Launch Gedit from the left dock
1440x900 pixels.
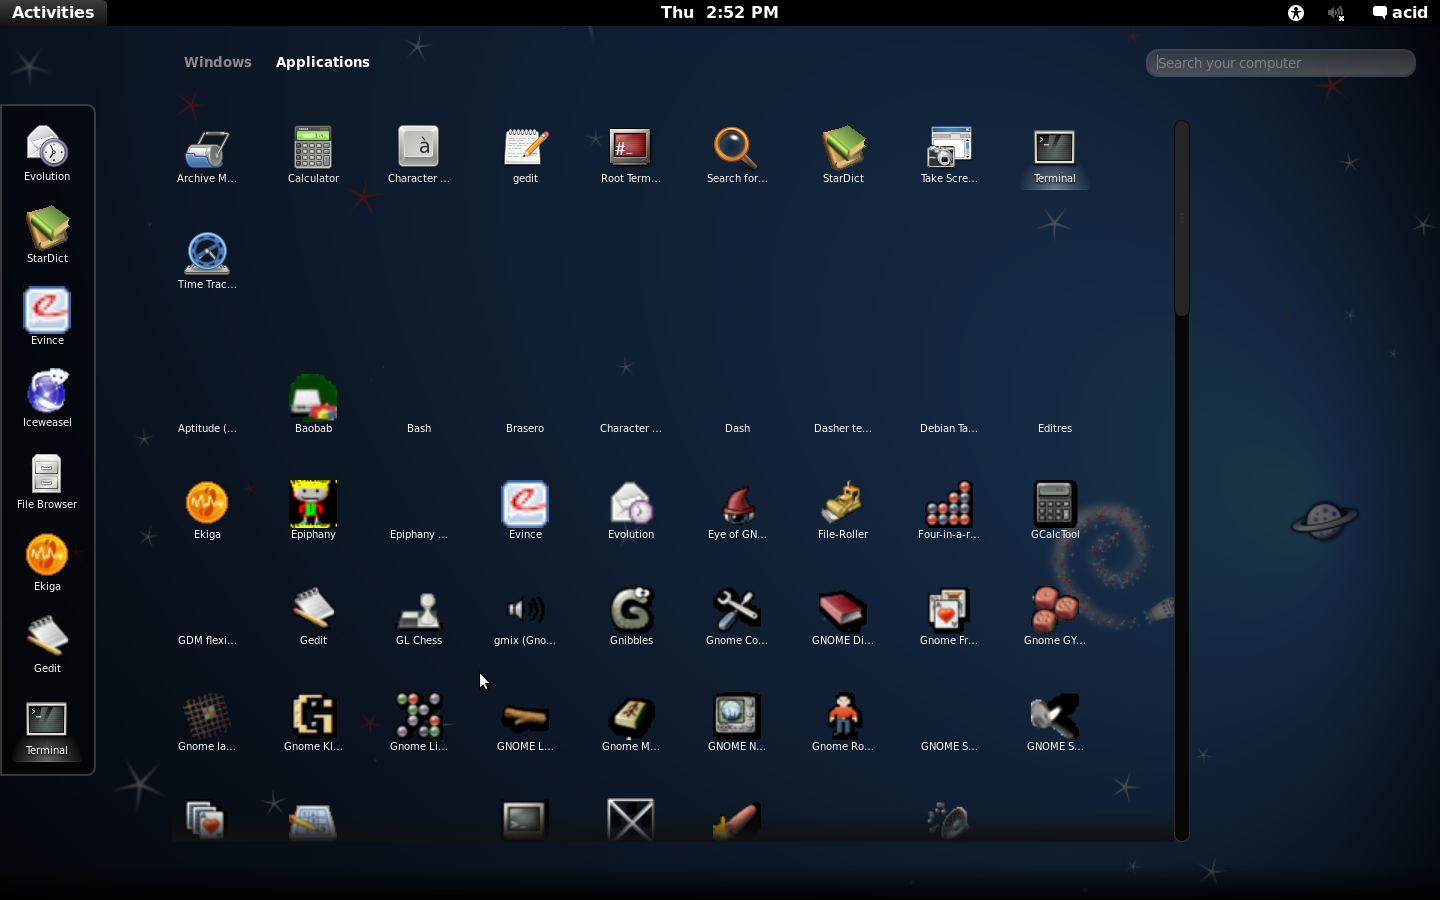[x=47, y=645]
